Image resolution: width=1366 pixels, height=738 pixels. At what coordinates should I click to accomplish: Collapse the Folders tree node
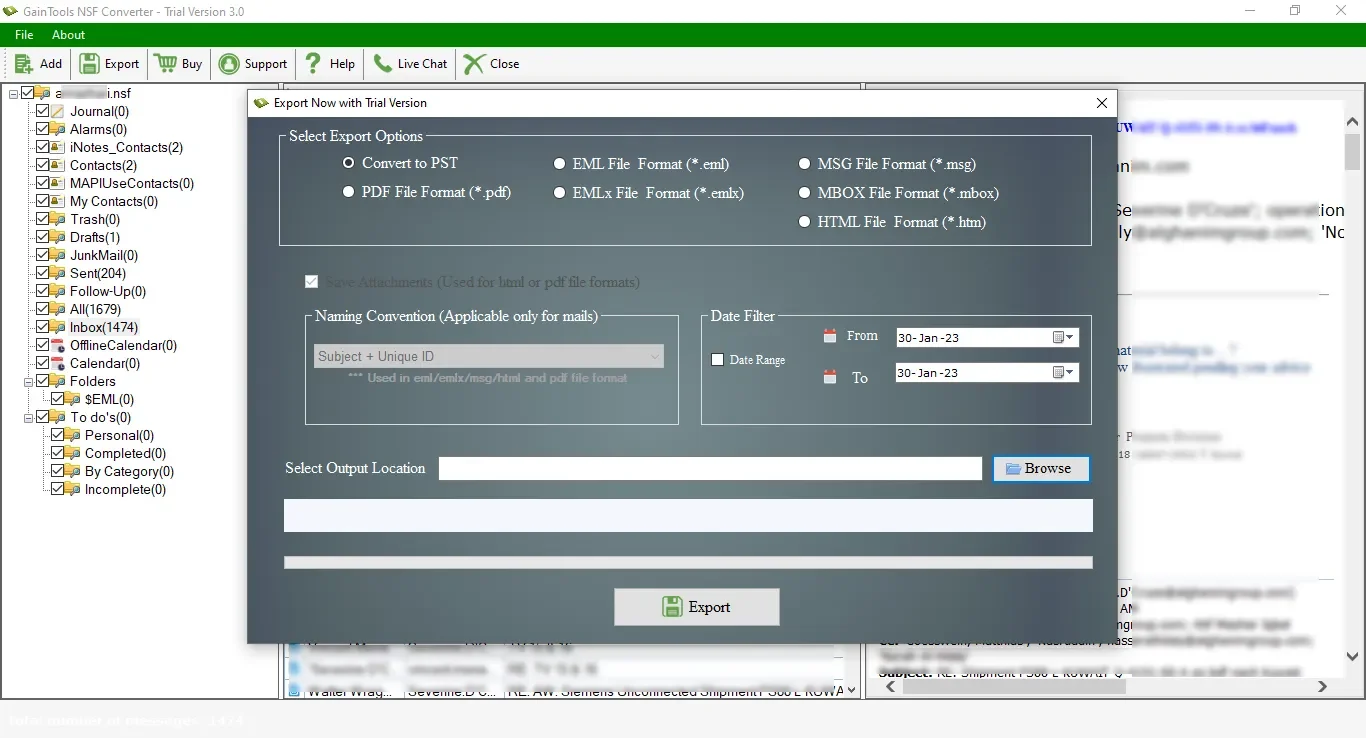[x=29, y=382]
